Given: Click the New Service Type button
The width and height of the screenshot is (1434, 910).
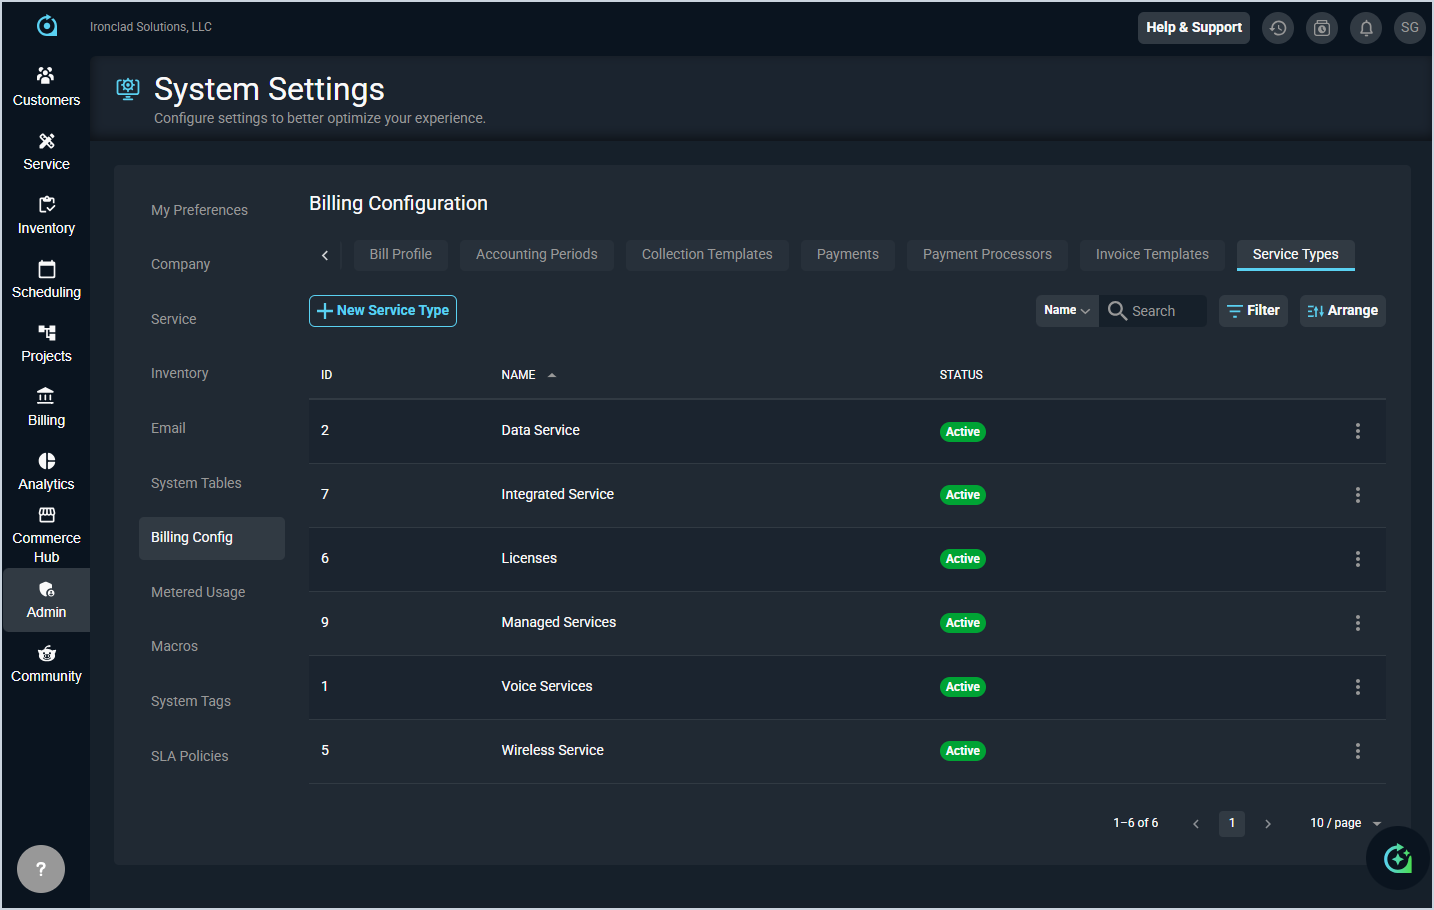Looking at the screenshot, I should [382, 311].
